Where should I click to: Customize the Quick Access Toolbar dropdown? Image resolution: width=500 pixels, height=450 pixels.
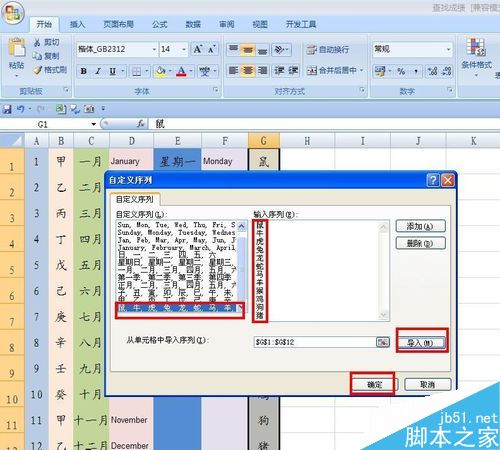click(x=103, y=109)
